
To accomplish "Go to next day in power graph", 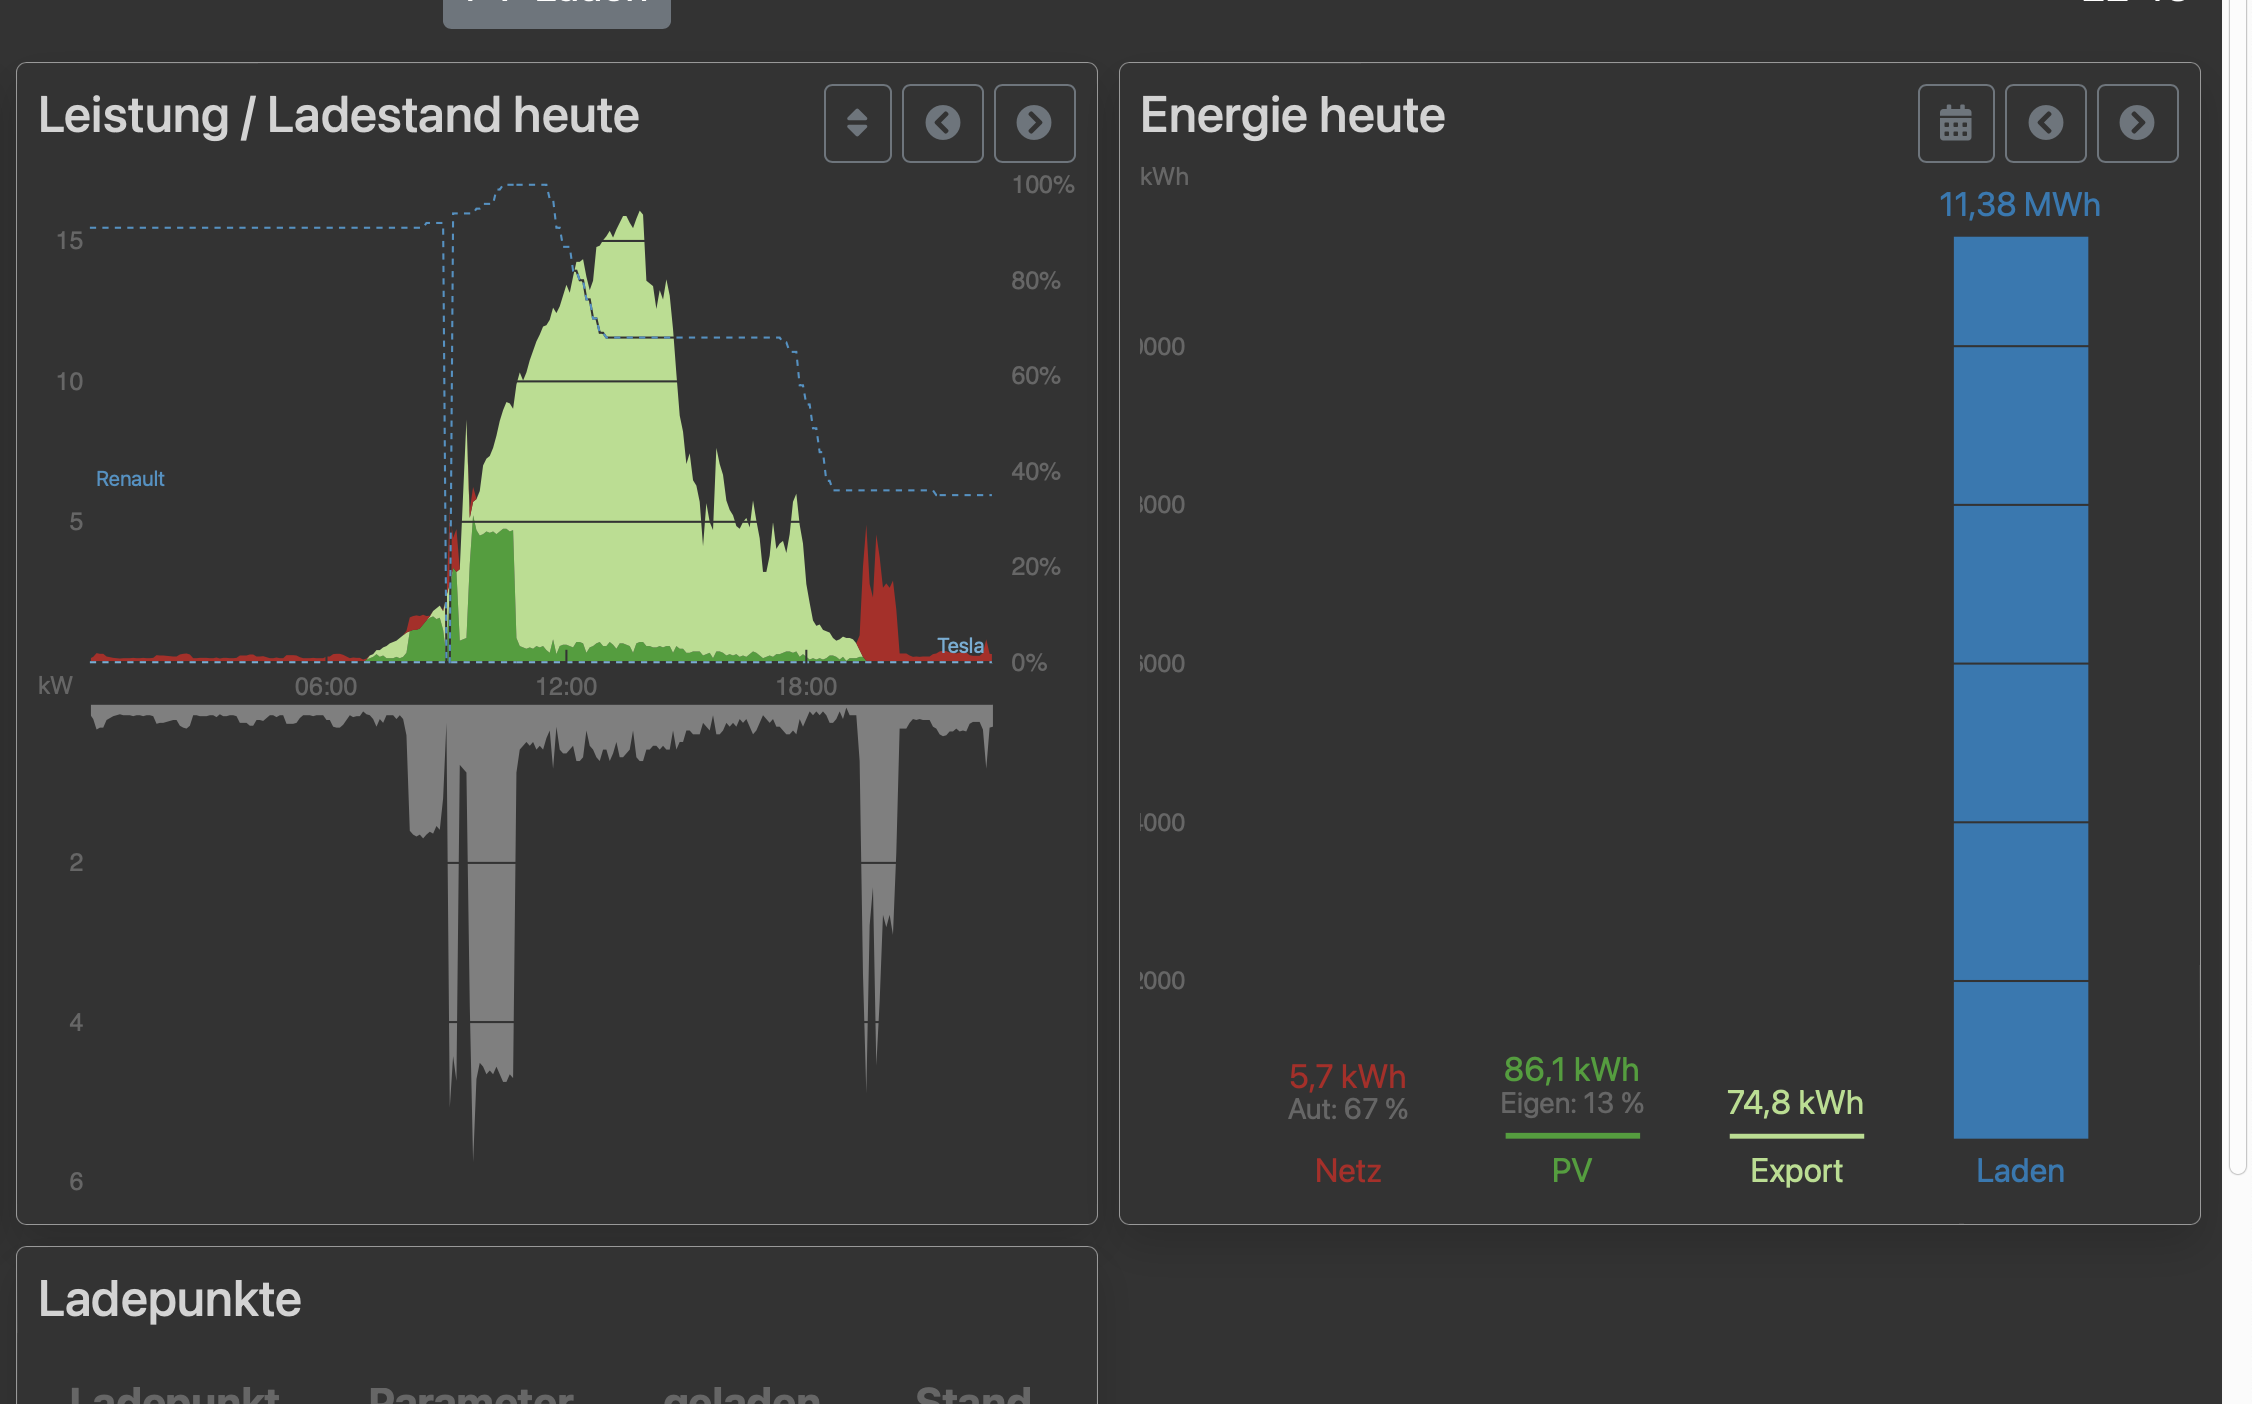I will tap(1034, 123).
